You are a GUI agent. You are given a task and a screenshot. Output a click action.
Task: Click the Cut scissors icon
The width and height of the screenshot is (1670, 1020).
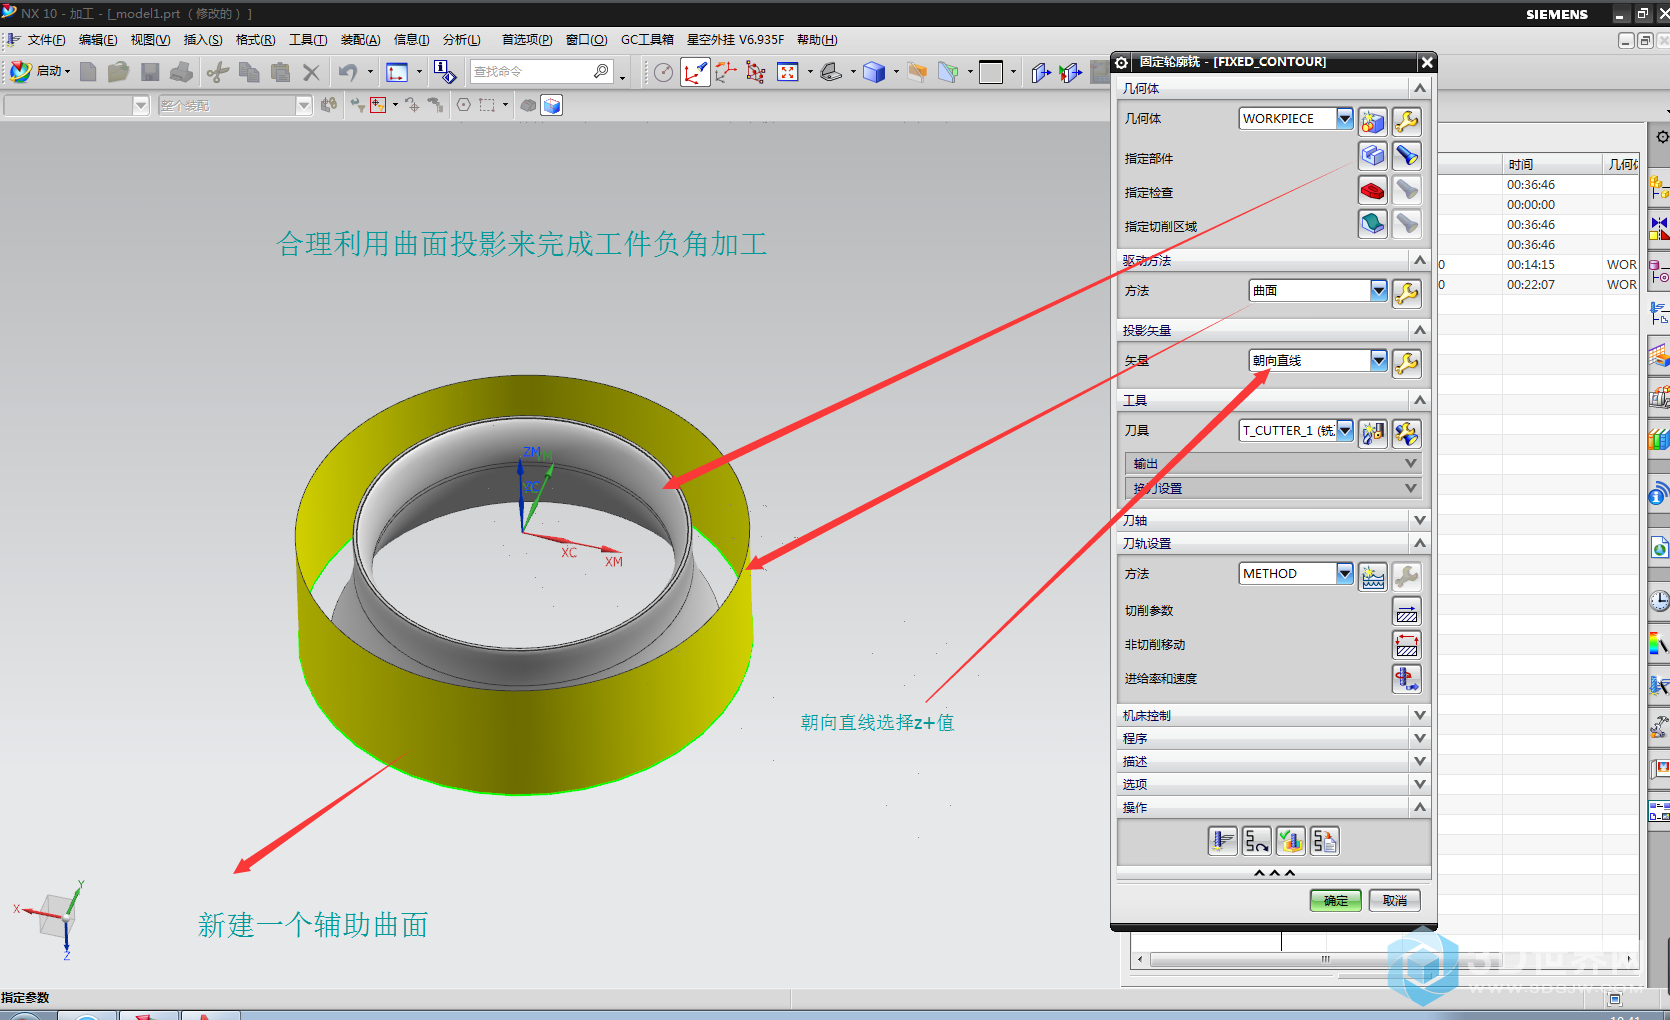click(x=217, y=72)
